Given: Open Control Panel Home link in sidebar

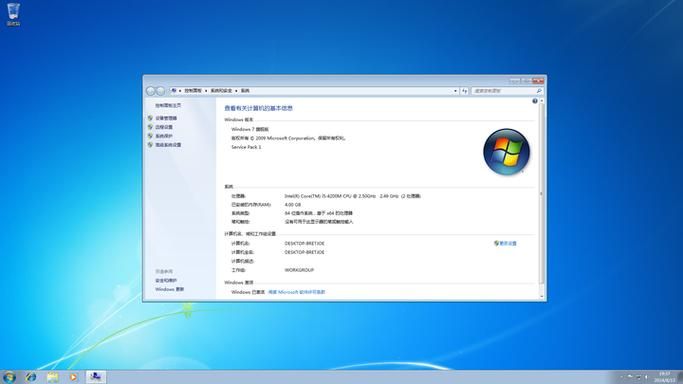Looking at the screenshot, I should (x=168, y=105).
